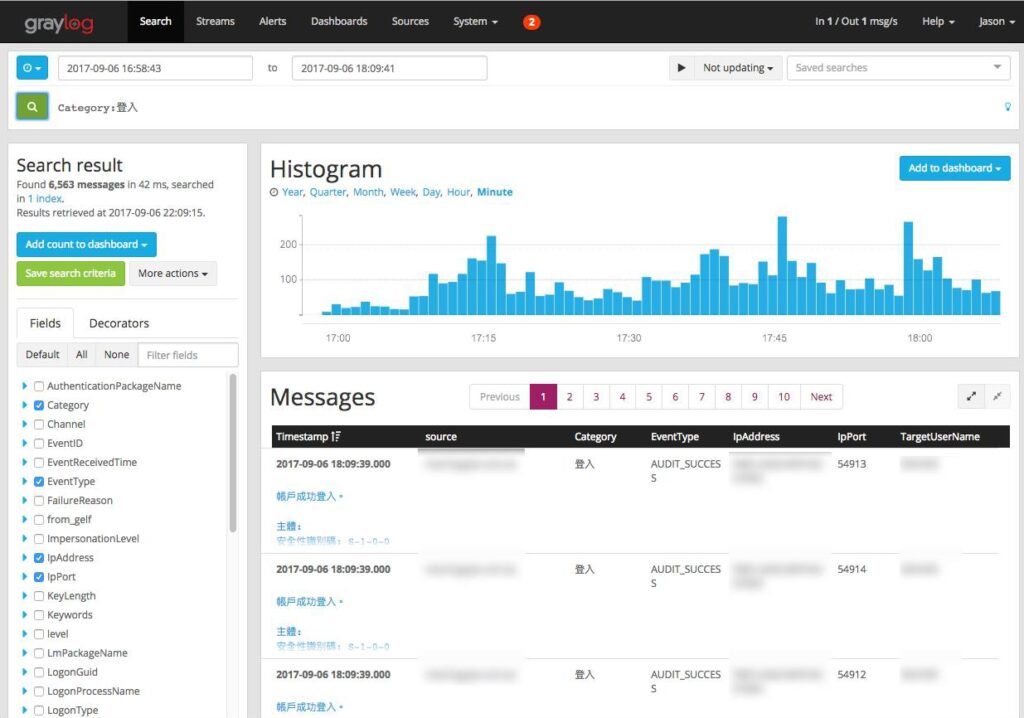The width and height of the screenshot is (1024, 718).
Task: Open the 1 index link
Action: pos(45,199)
